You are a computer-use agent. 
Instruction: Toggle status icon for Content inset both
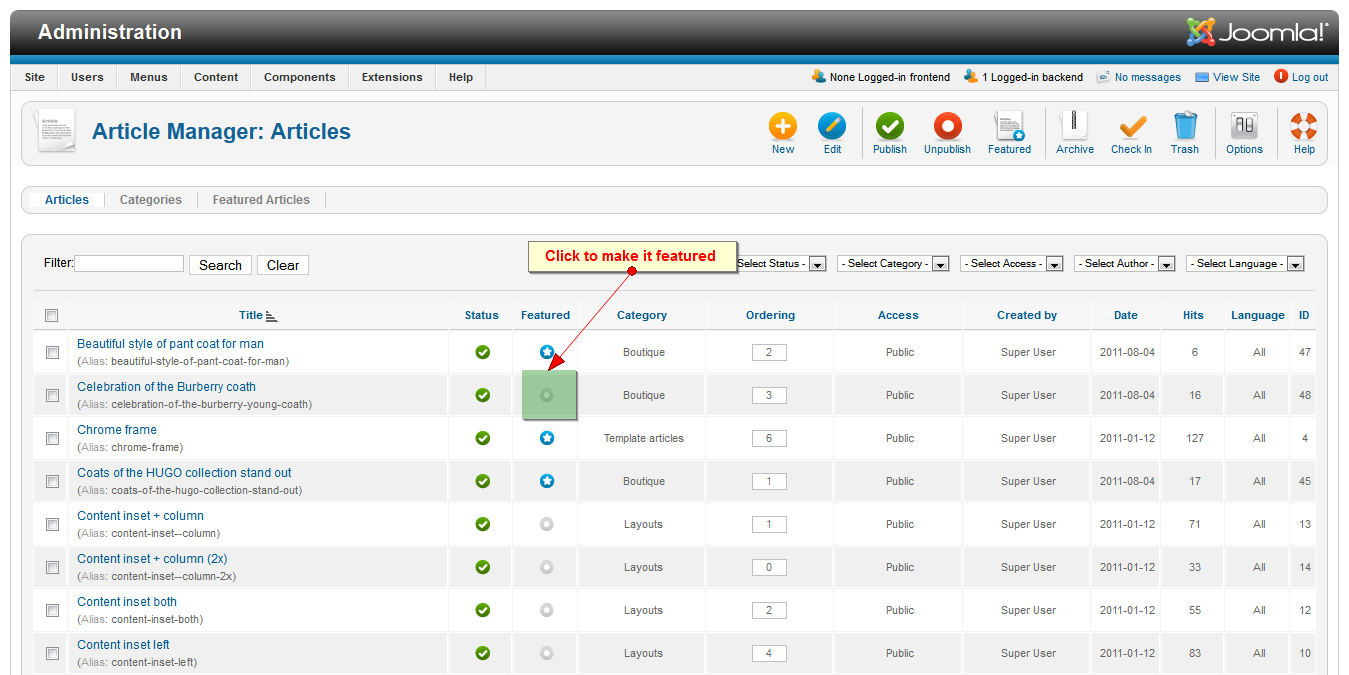(483, 610)
